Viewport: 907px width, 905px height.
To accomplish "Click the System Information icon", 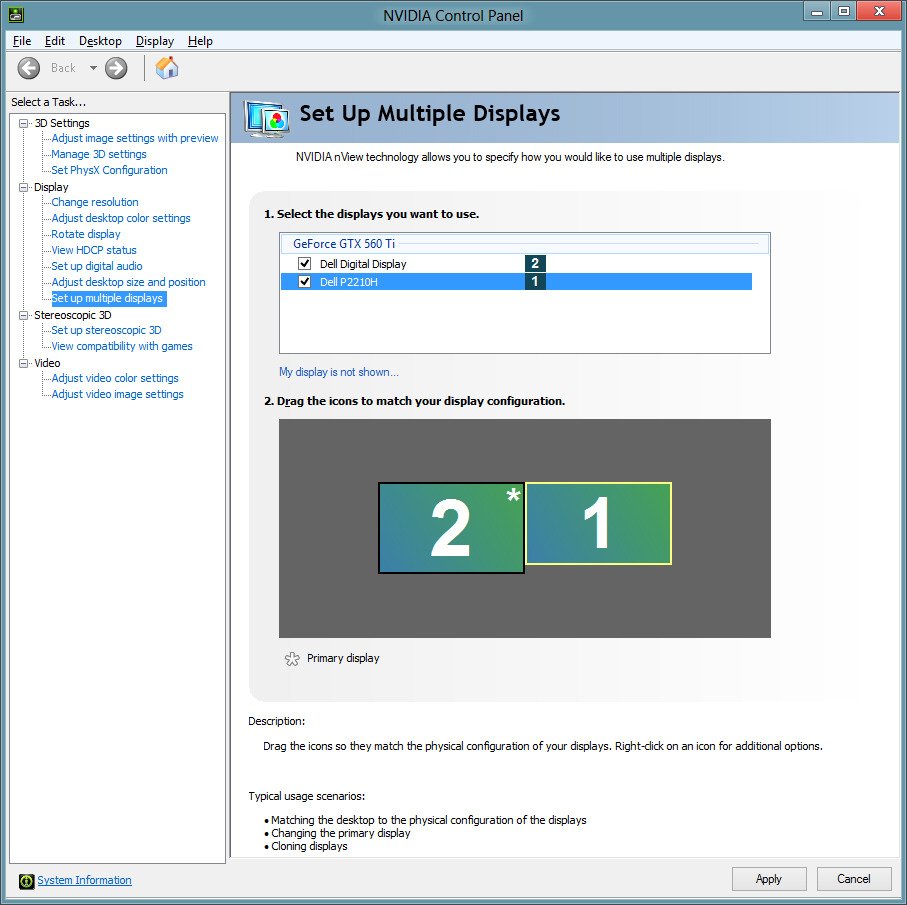I will pos(26,881).
